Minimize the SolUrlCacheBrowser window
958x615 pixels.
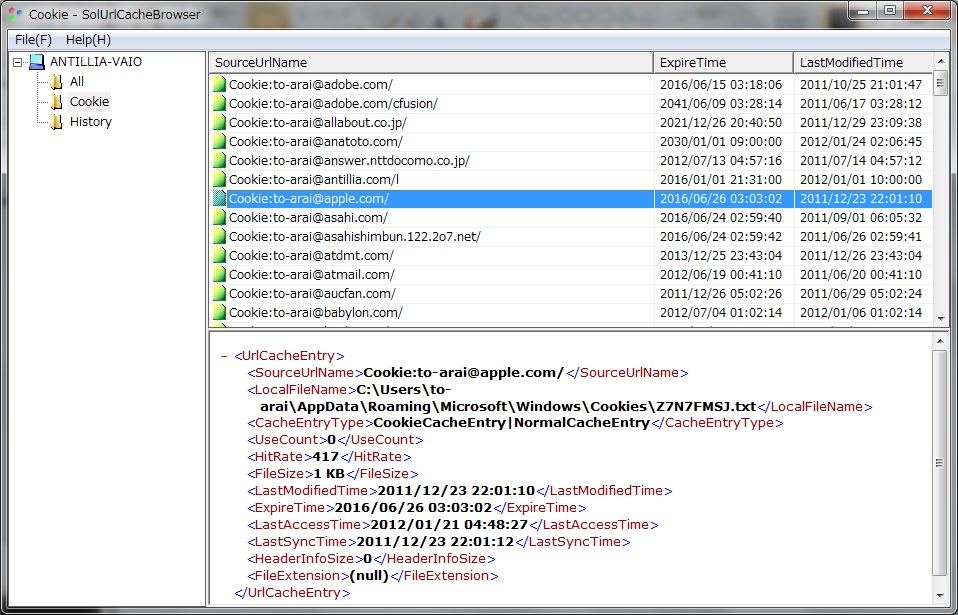click(x=863, y=10)
